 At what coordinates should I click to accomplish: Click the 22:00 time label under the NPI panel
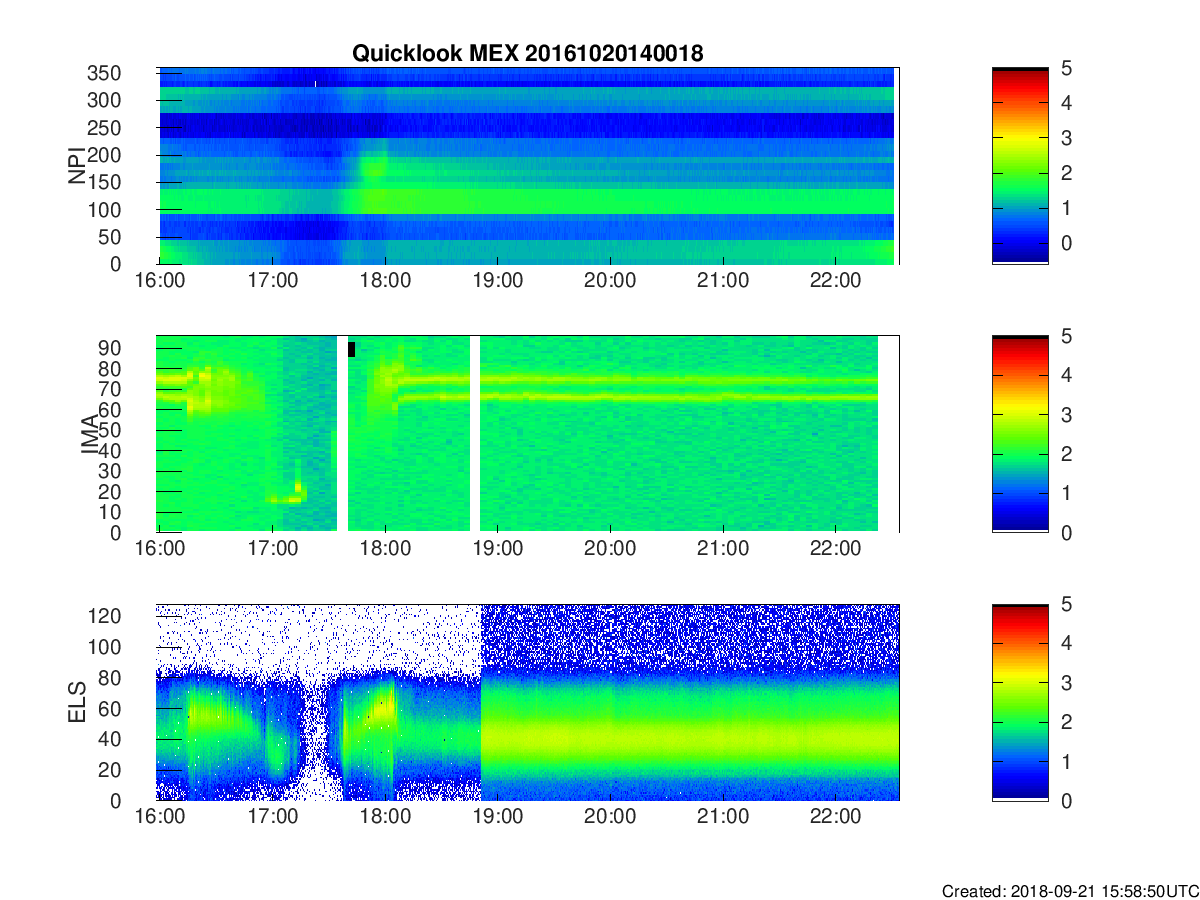pyautogui.click(x=835, y=281)
